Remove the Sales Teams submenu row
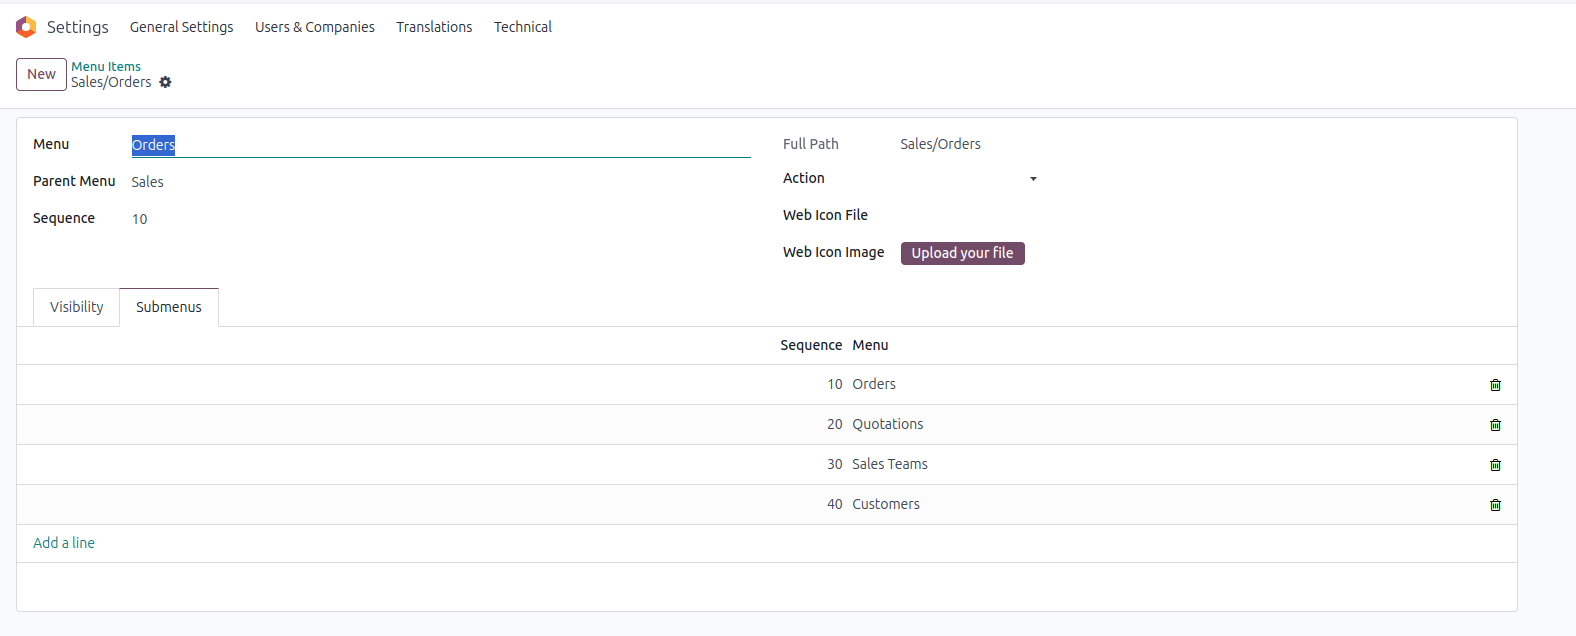1576x636 pixels. coord(1495,465)
